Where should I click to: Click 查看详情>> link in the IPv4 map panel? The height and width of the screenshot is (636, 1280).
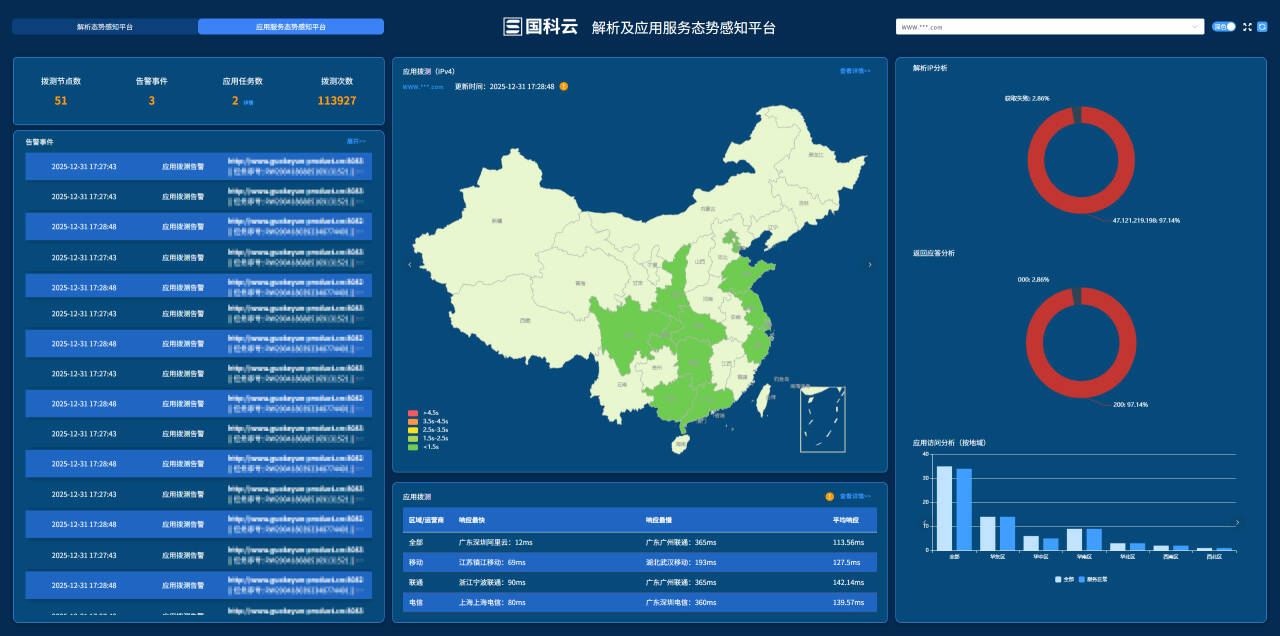[x=855, y=72]
